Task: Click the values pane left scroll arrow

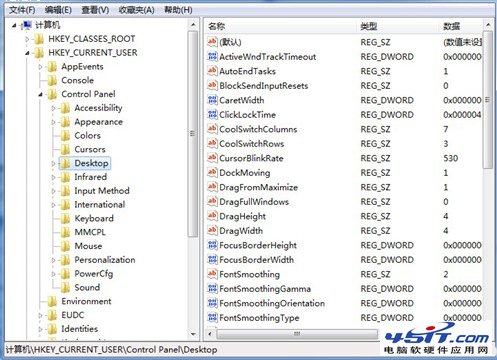Action: [x=210, y=334]
